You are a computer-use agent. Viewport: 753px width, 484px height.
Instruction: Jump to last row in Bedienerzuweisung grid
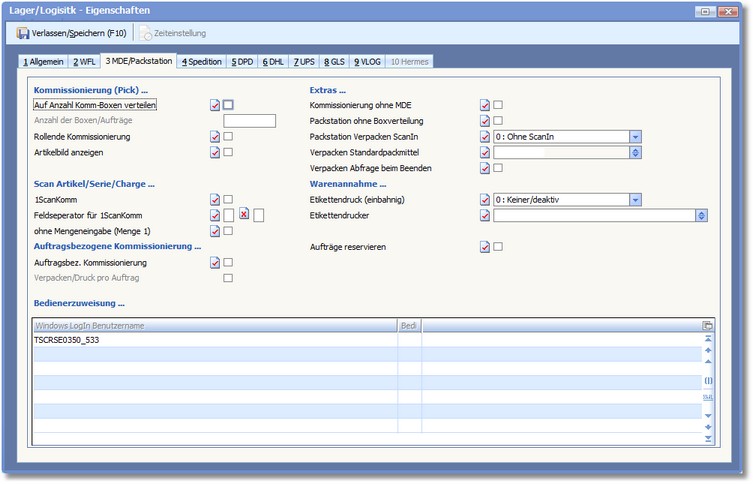click(x=708, y=438)
